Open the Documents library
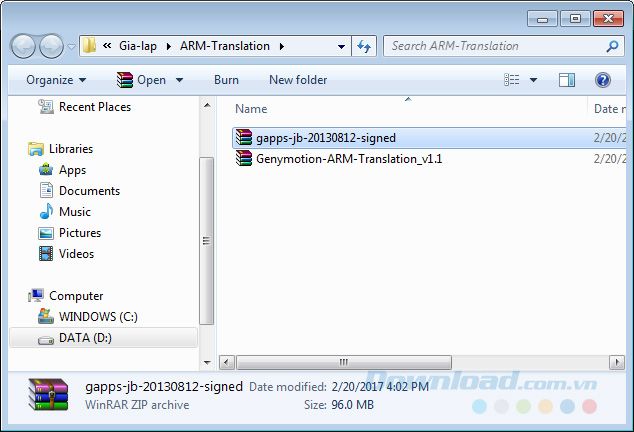Image resolution: width=634 pixels, height=432 pixels. coord(89,191)
